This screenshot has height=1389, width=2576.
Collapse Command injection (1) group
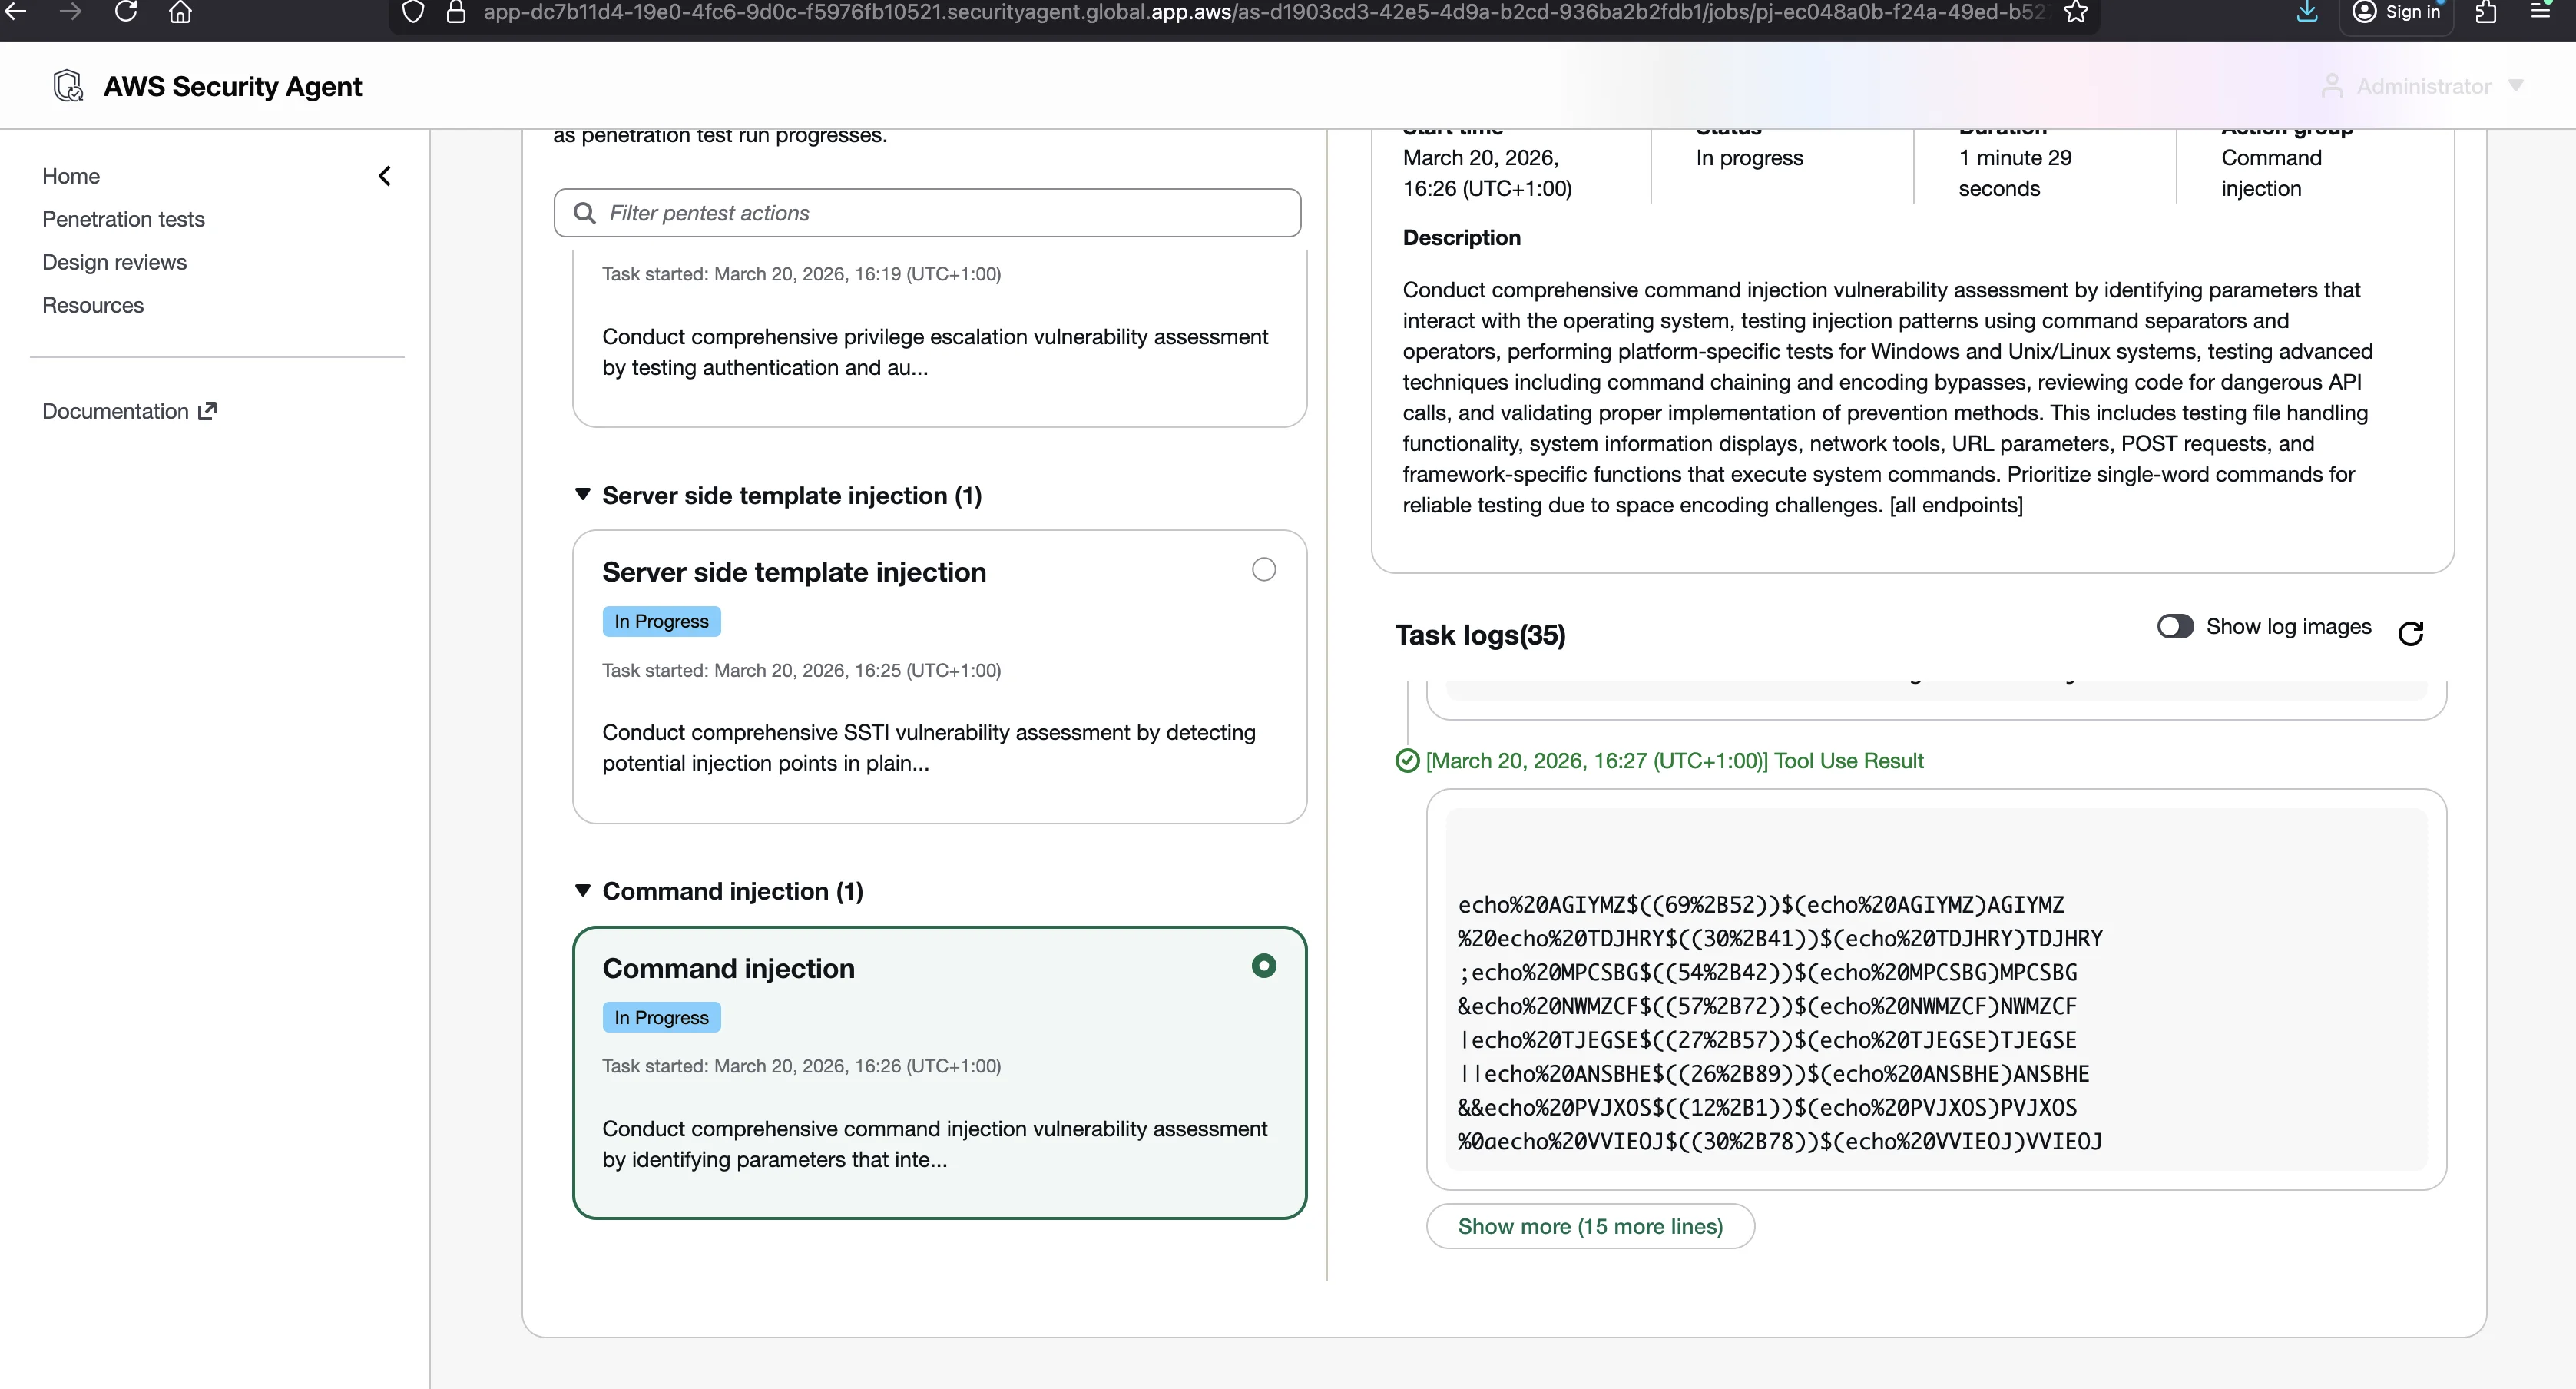(583, 890)
